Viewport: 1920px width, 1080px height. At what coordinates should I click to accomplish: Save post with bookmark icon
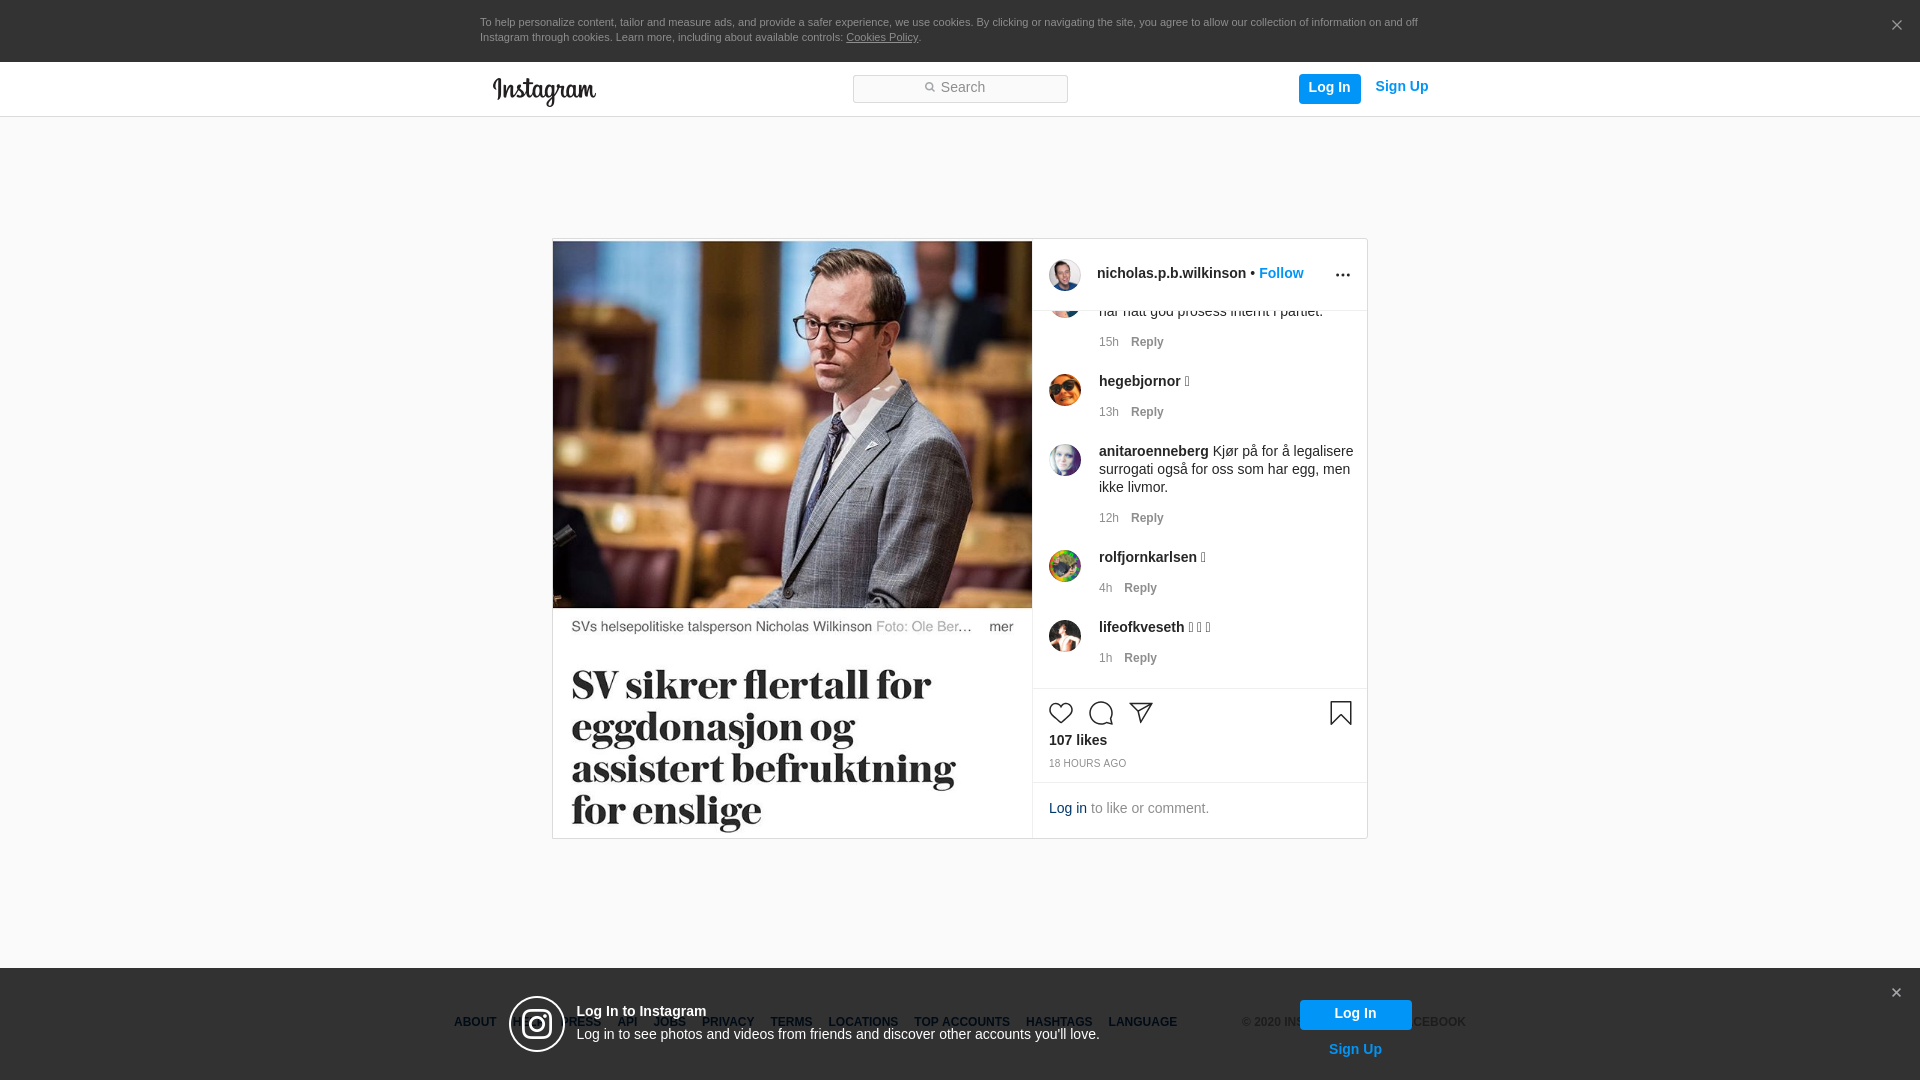click(1341, 713)
